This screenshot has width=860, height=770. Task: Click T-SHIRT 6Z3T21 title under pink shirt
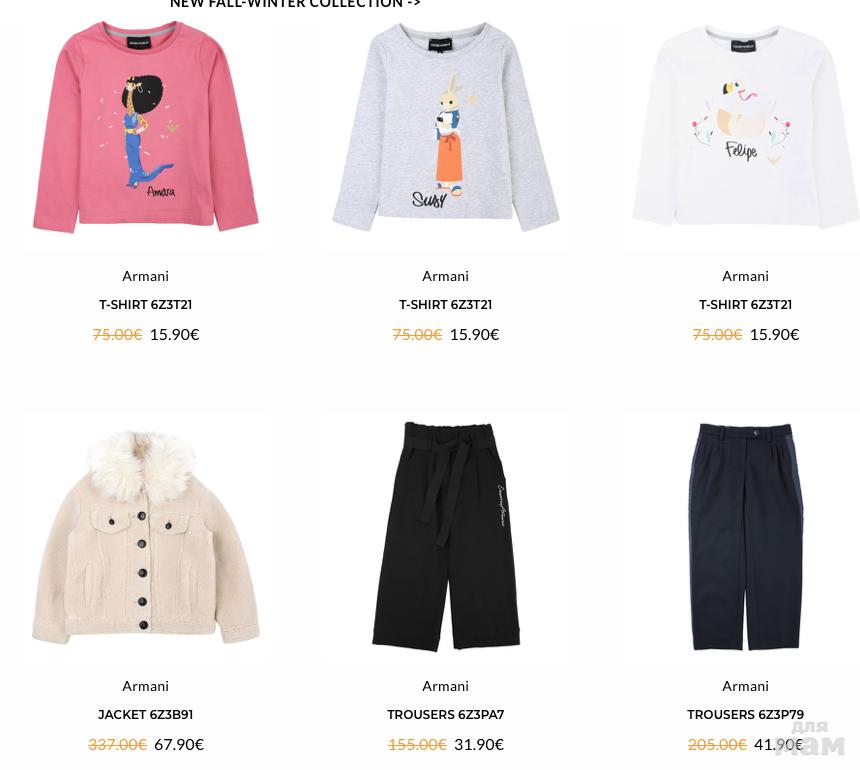pyautogui.click(x=145, y=304)
